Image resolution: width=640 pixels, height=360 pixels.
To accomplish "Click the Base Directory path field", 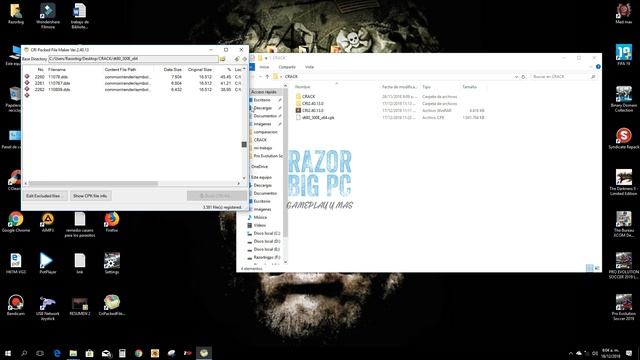I will pyautogui.click(x=133, y=59).
